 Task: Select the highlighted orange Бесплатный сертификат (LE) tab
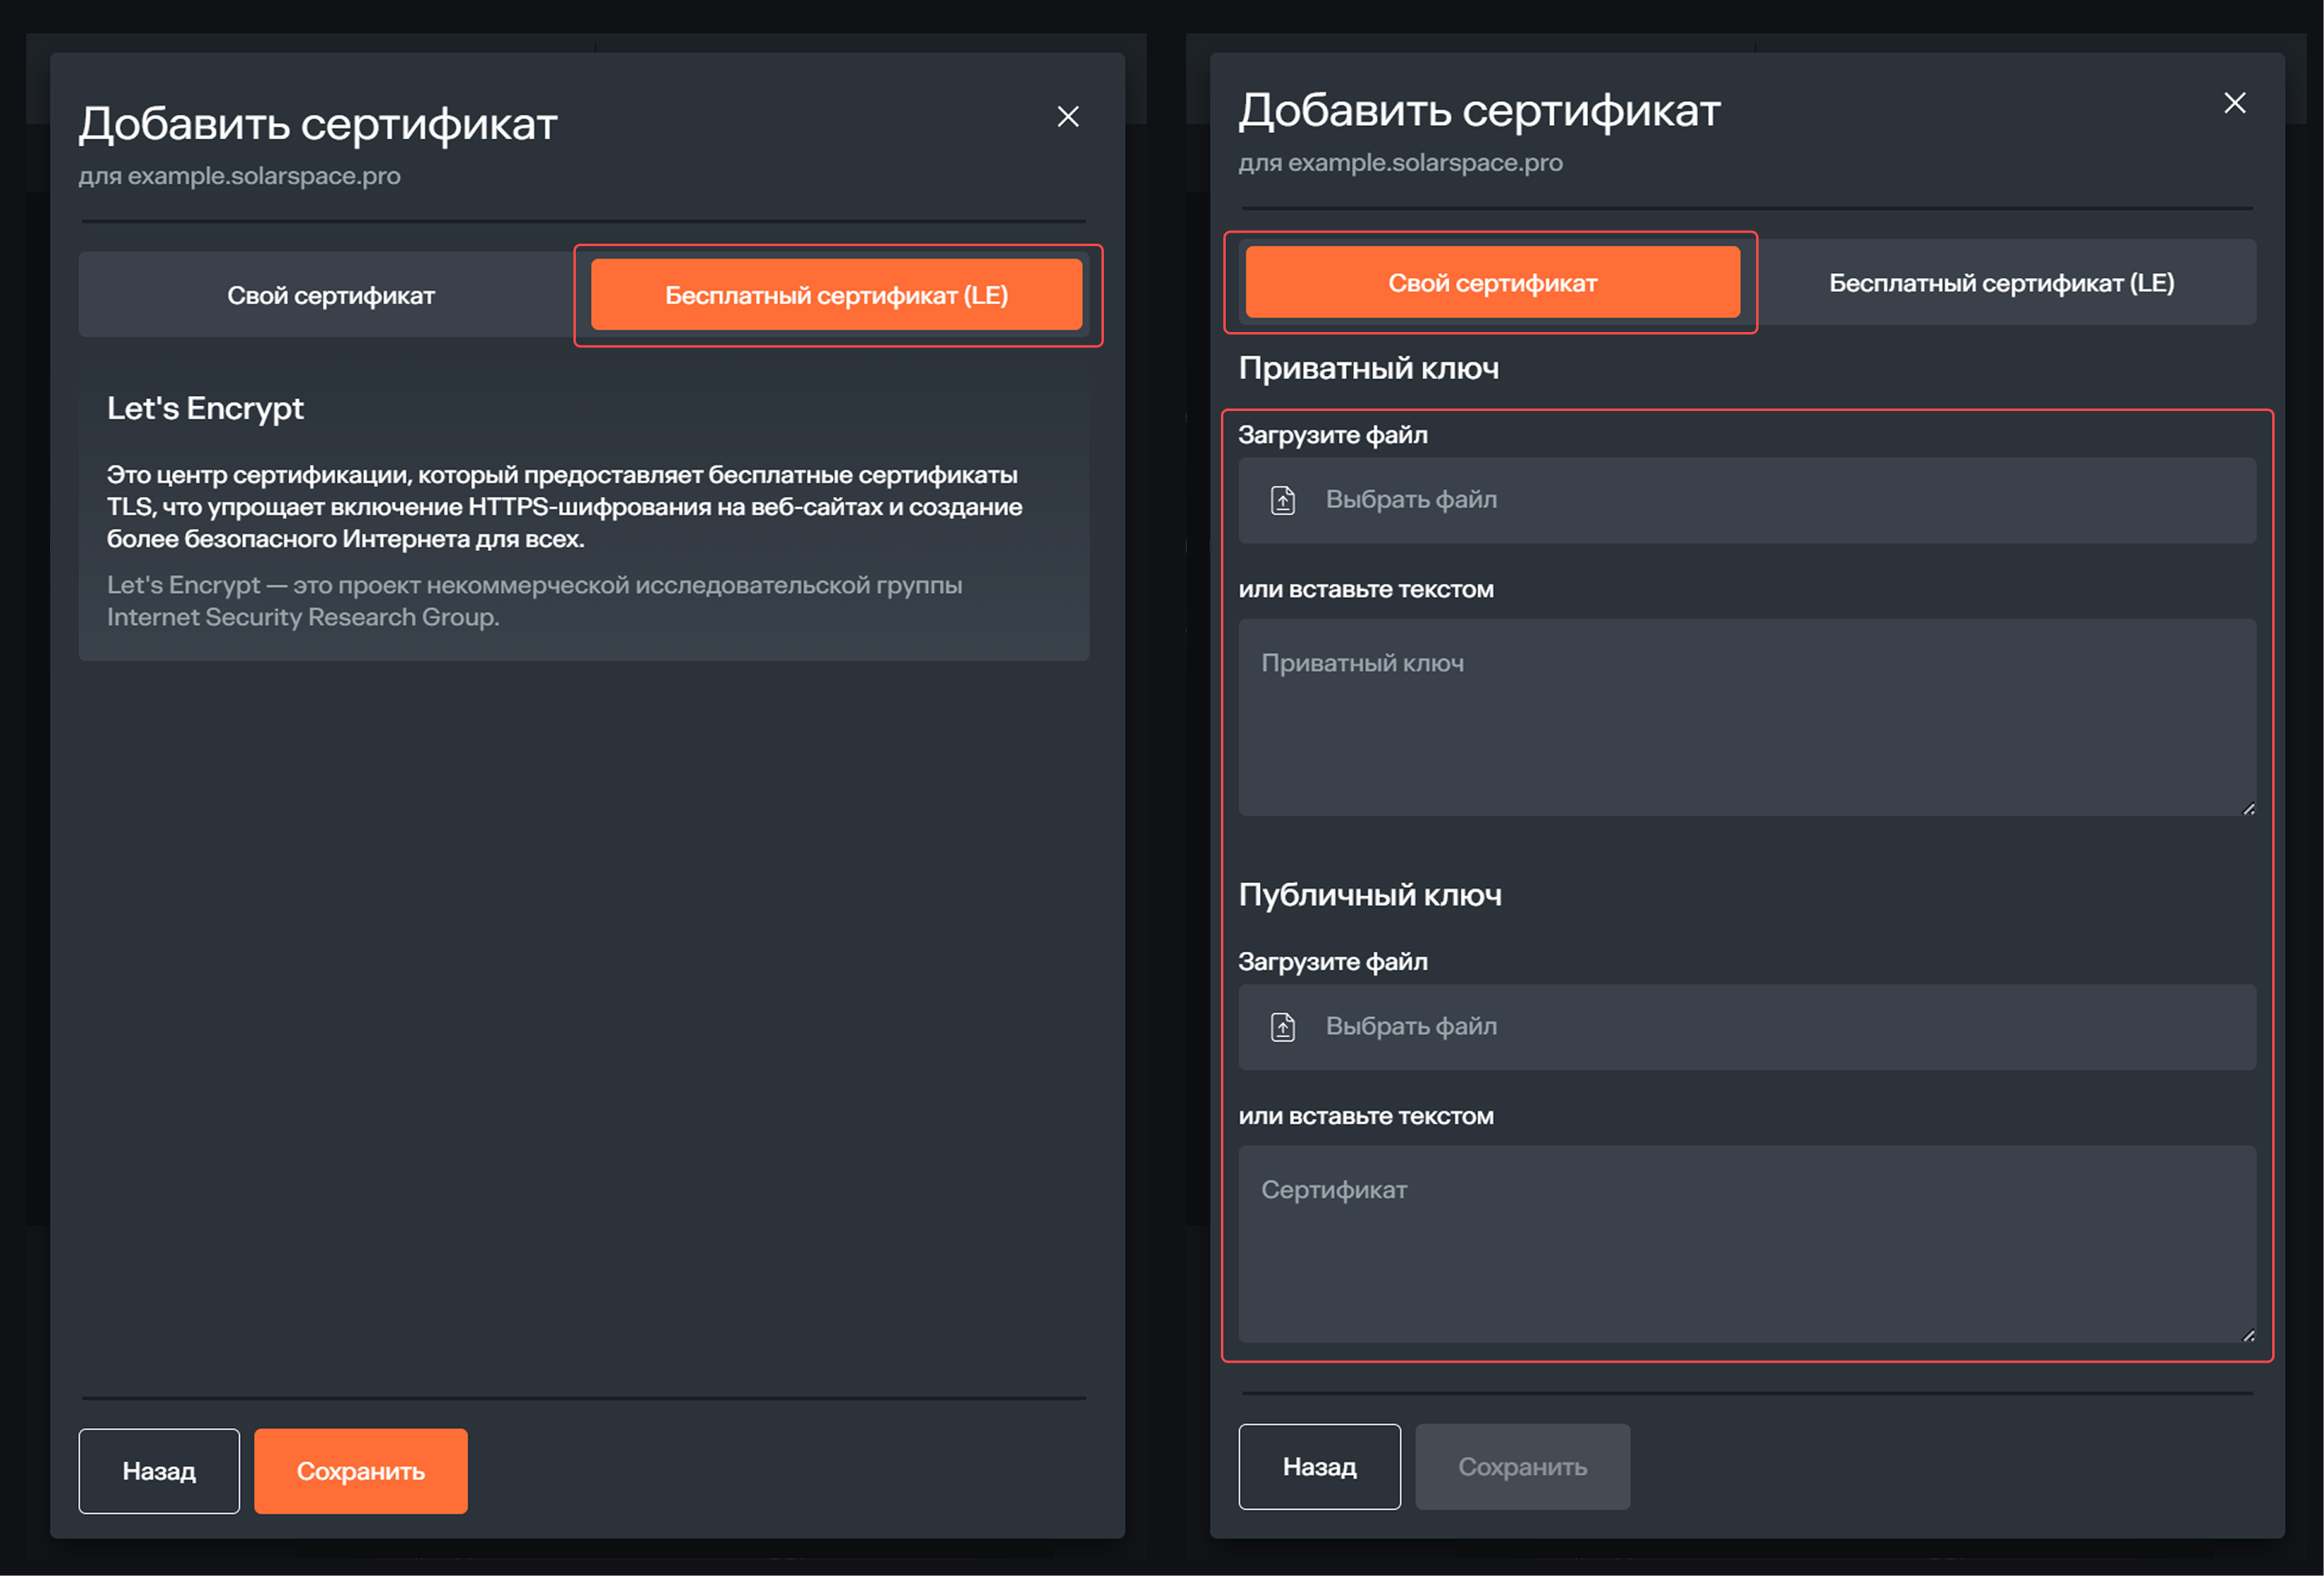(836, 295)
